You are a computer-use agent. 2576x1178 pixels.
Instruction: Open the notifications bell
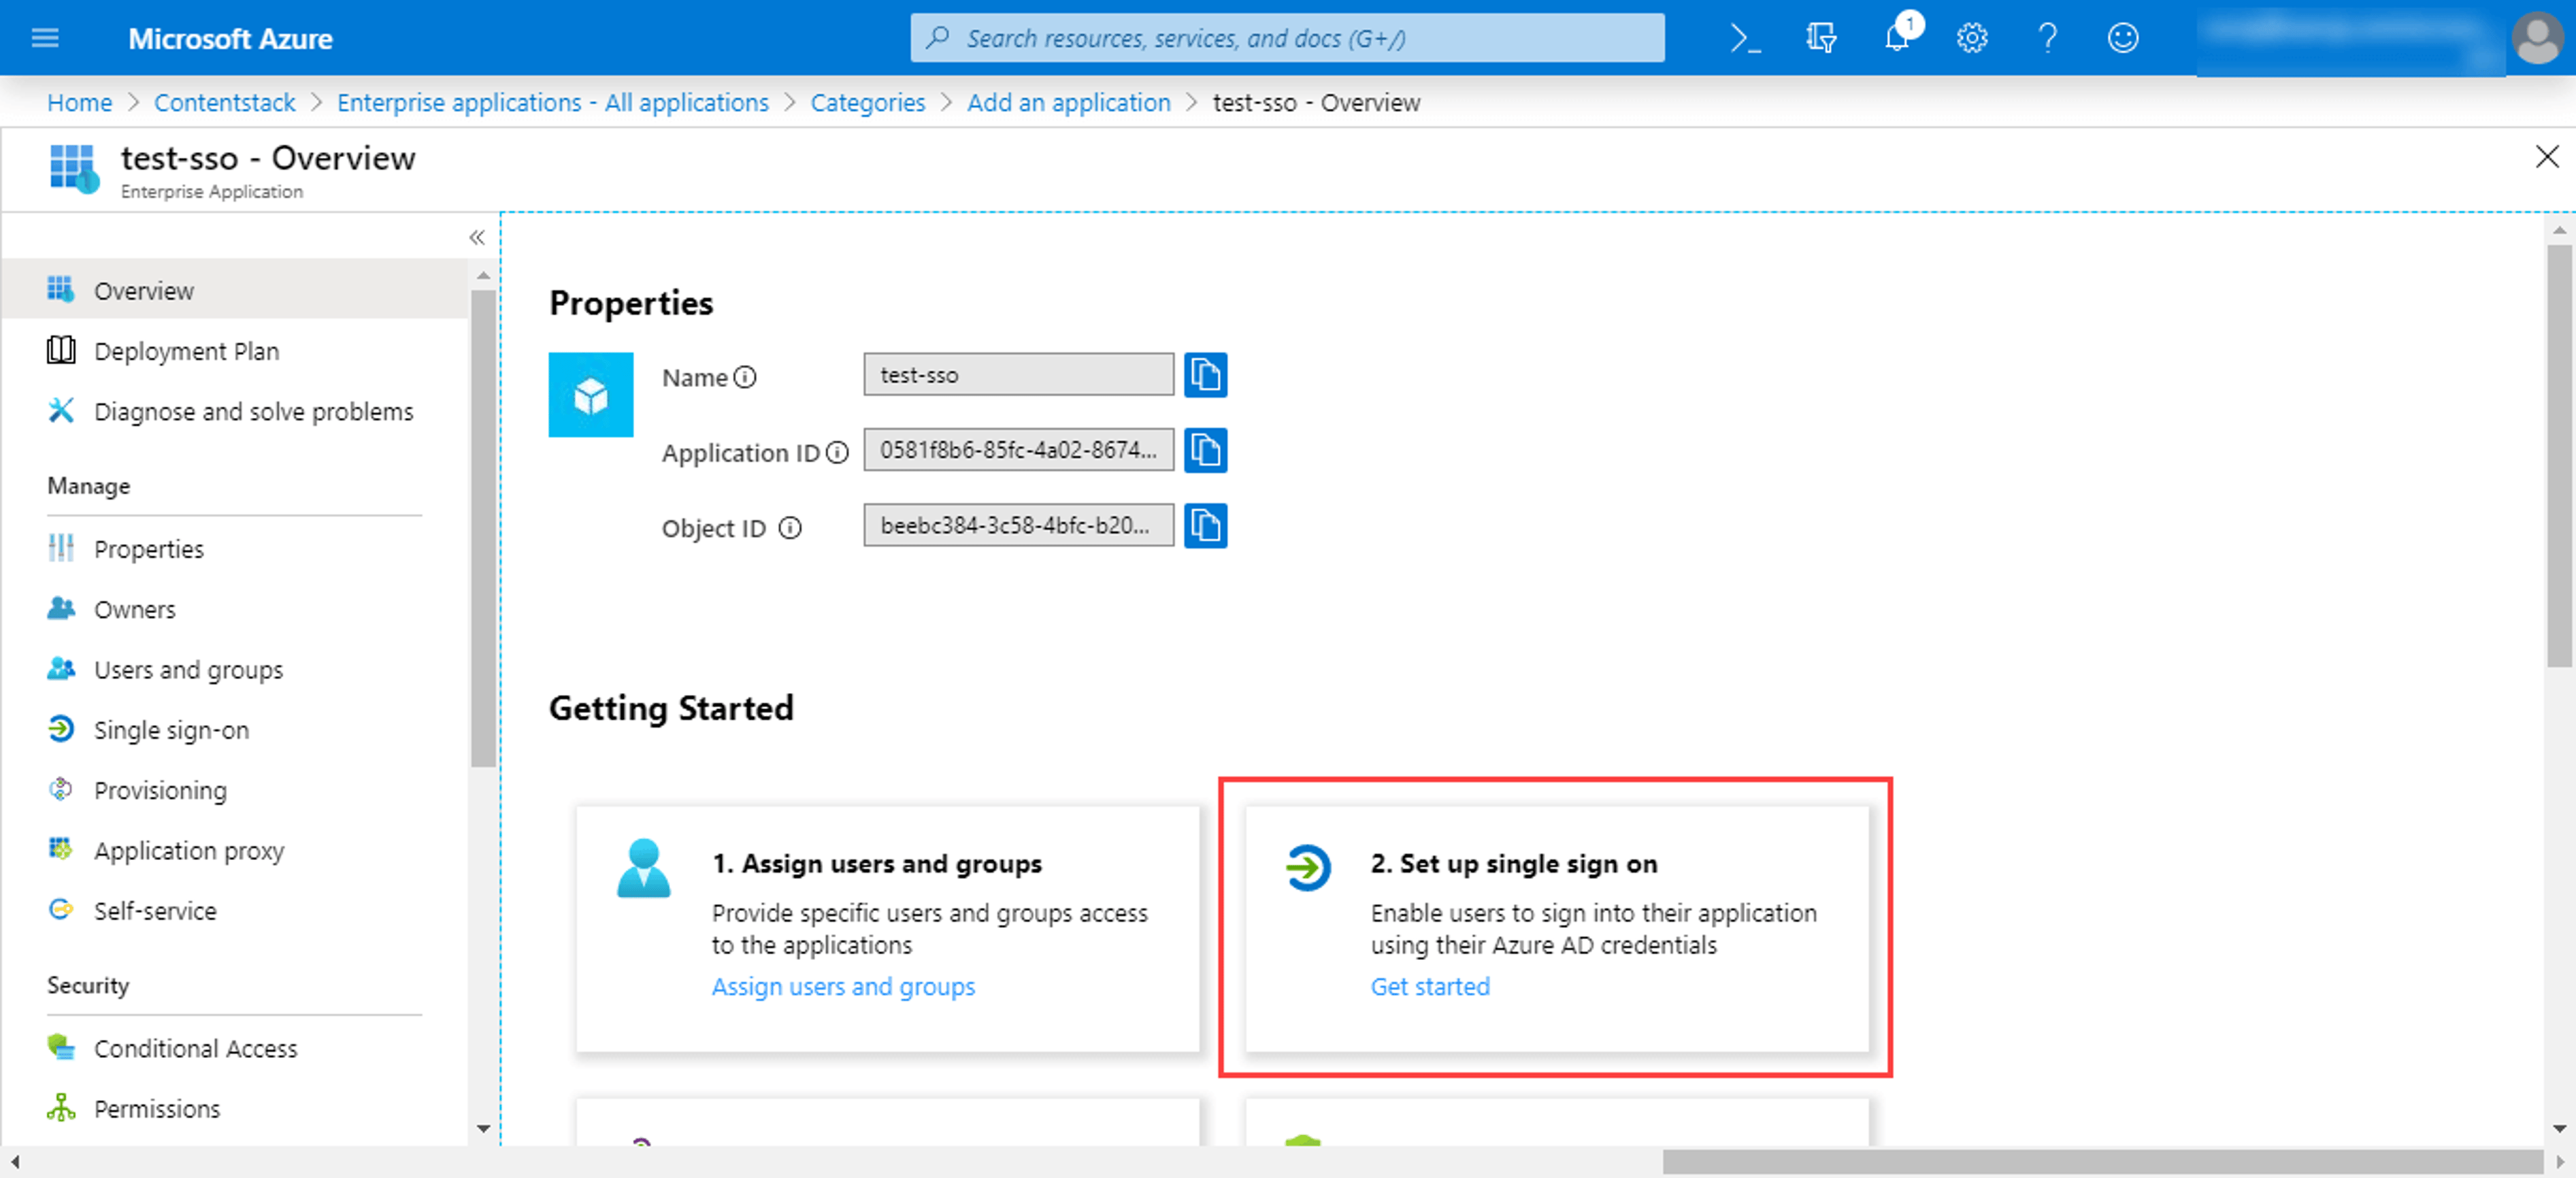1897,39
